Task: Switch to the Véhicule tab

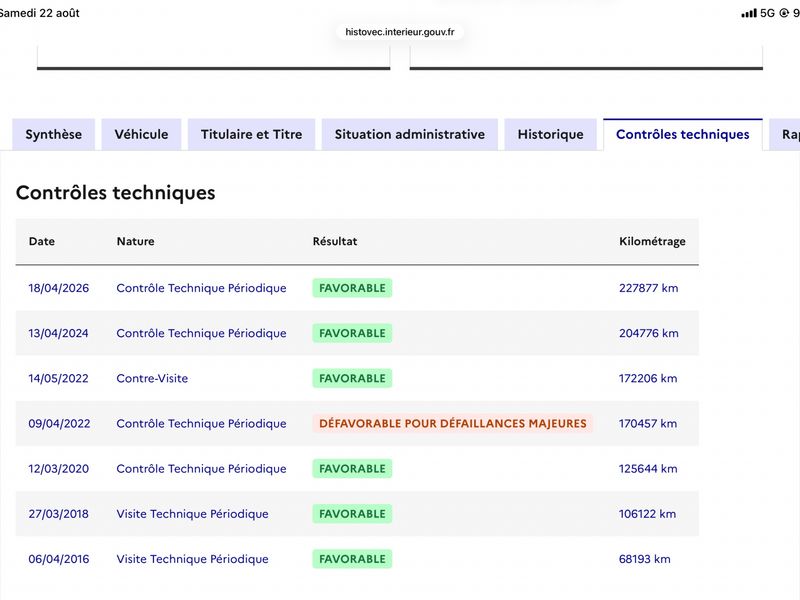Action: [x=141, y=134]
